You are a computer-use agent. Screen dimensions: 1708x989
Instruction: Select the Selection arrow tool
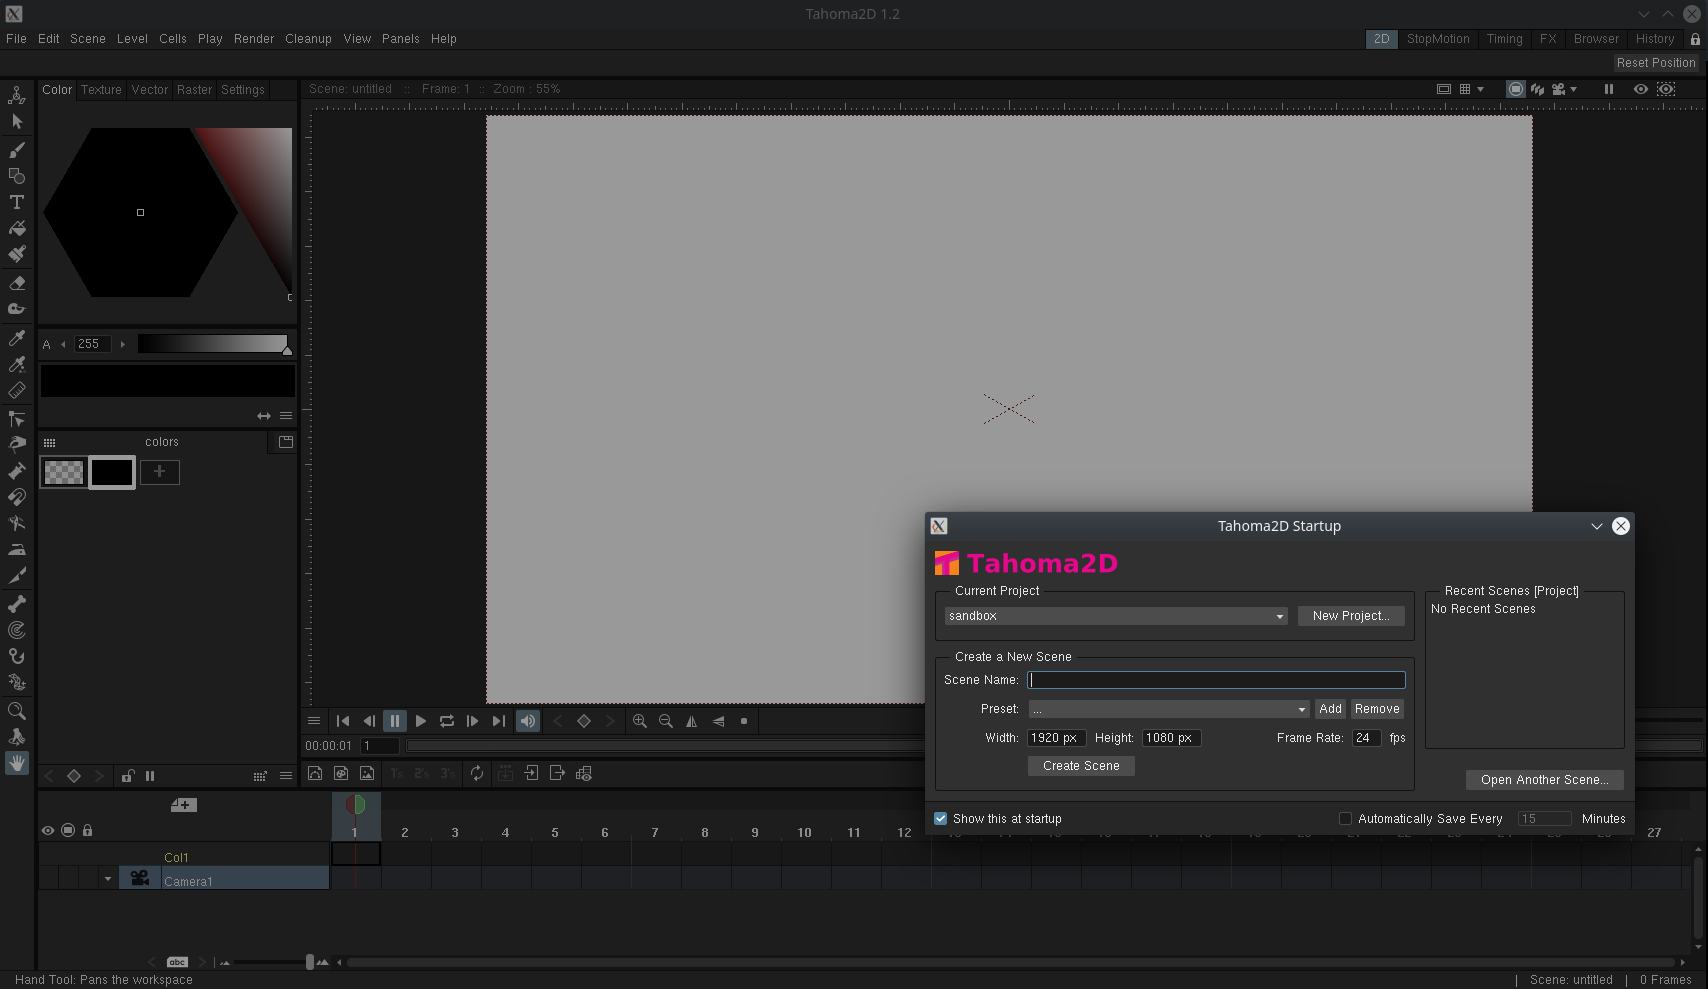coord(17,122)
